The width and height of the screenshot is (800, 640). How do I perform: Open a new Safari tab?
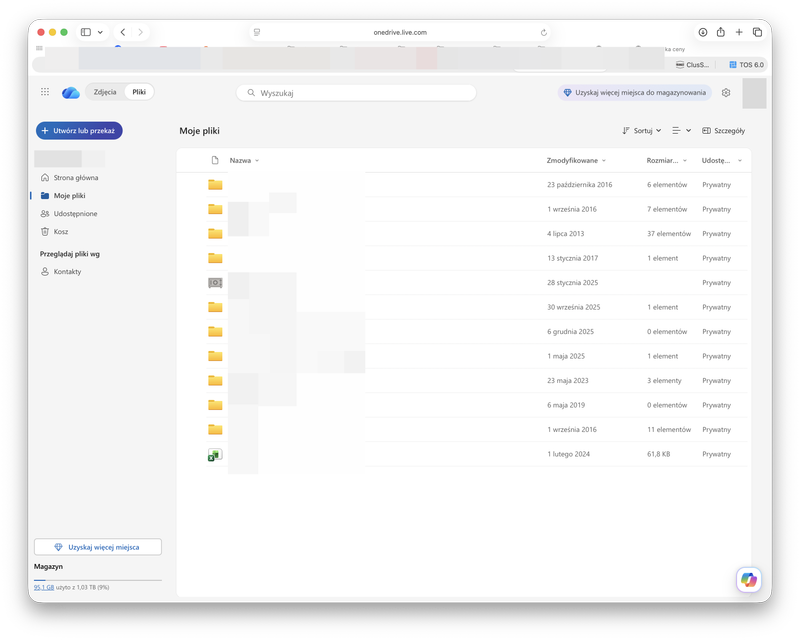pos(739,32)
